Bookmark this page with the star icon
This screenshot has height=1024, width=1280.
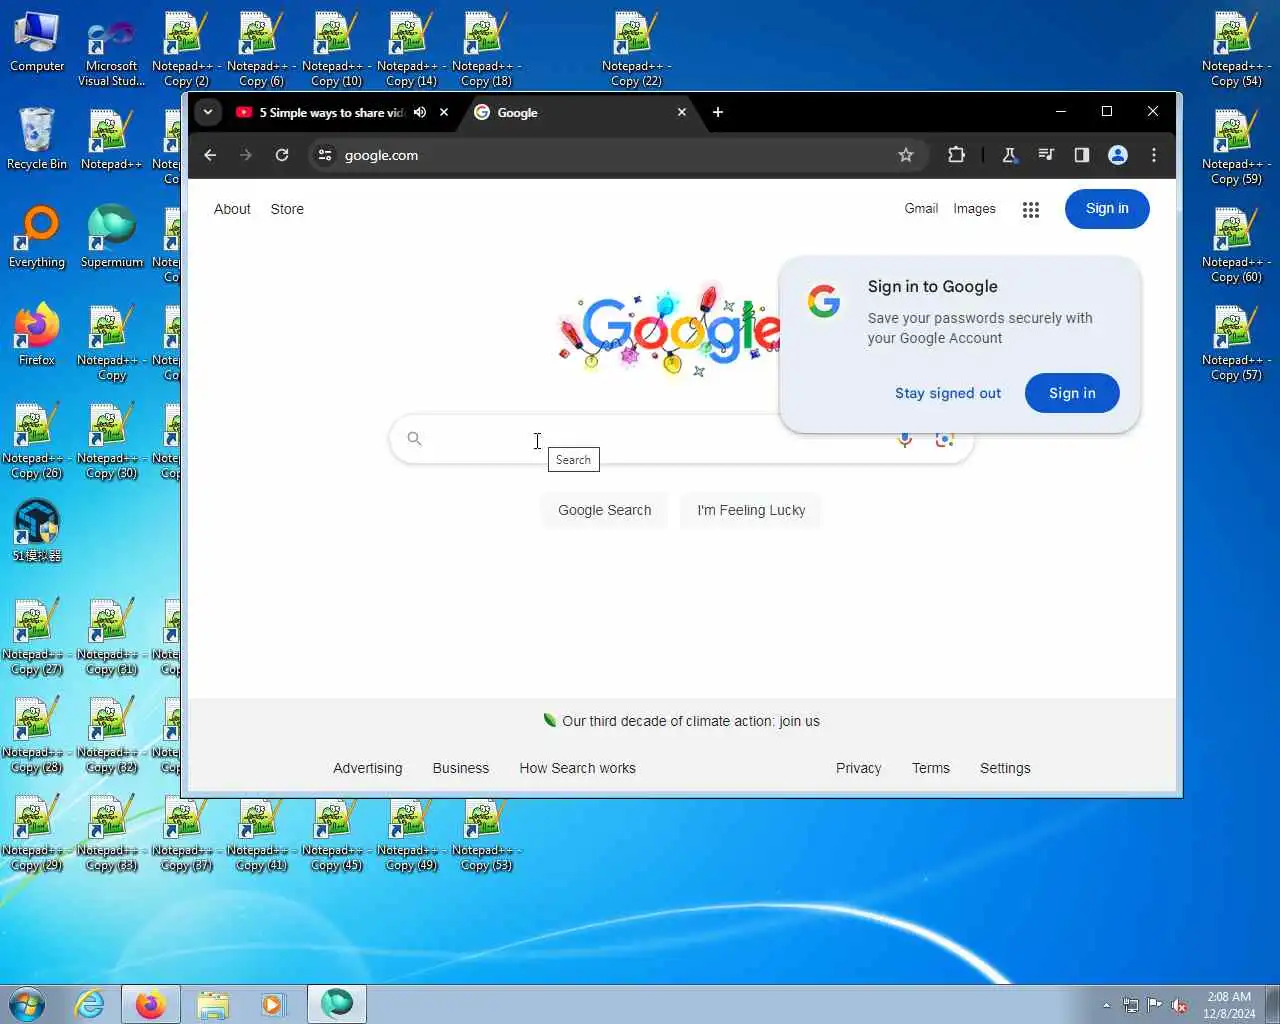tap(906, 155)
